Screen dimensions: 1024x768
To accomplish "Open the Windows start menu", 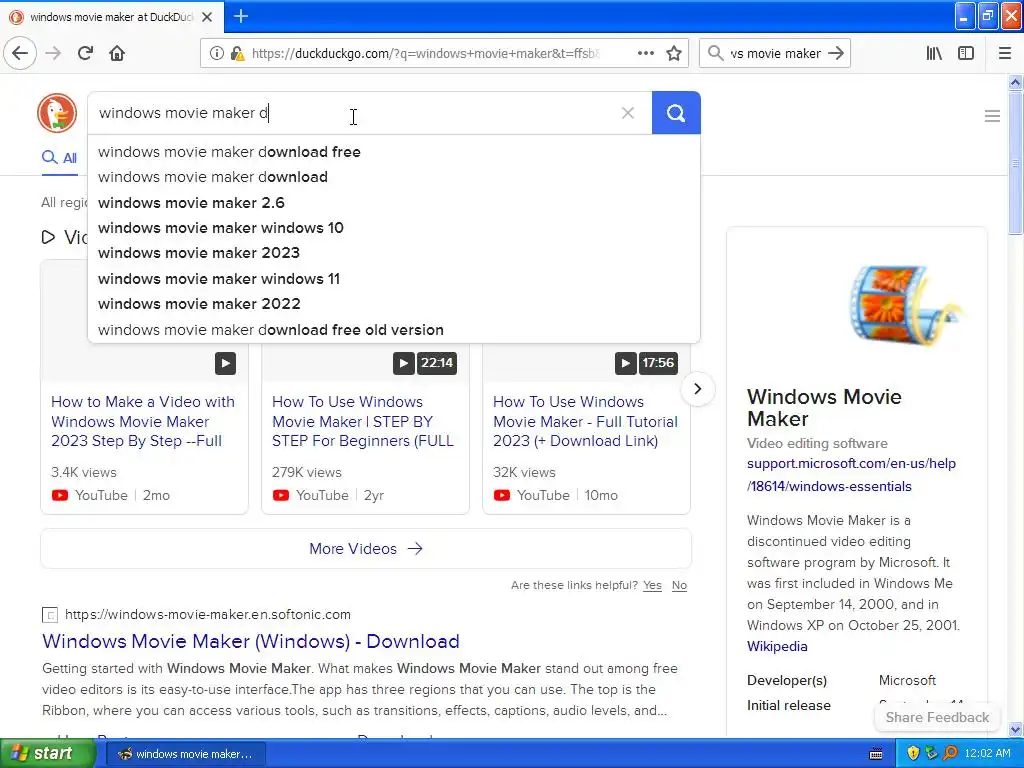I will [48, 753].
